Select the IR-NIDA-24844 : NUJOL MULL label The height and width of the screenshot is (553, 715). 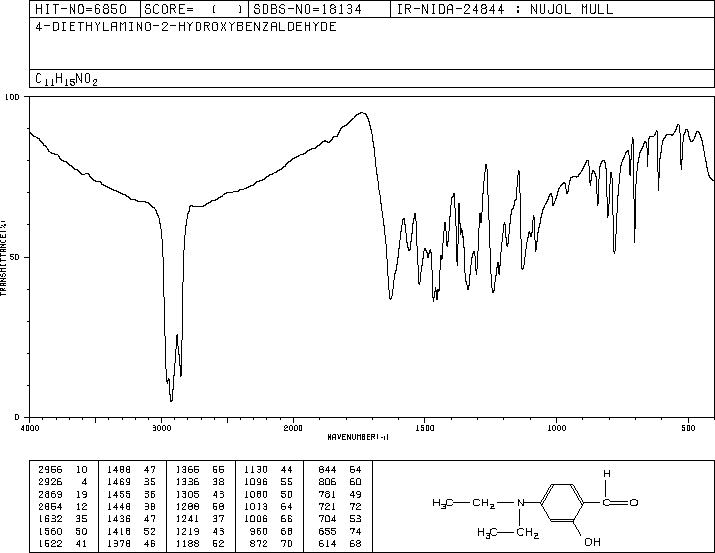(x=505, y=9)
